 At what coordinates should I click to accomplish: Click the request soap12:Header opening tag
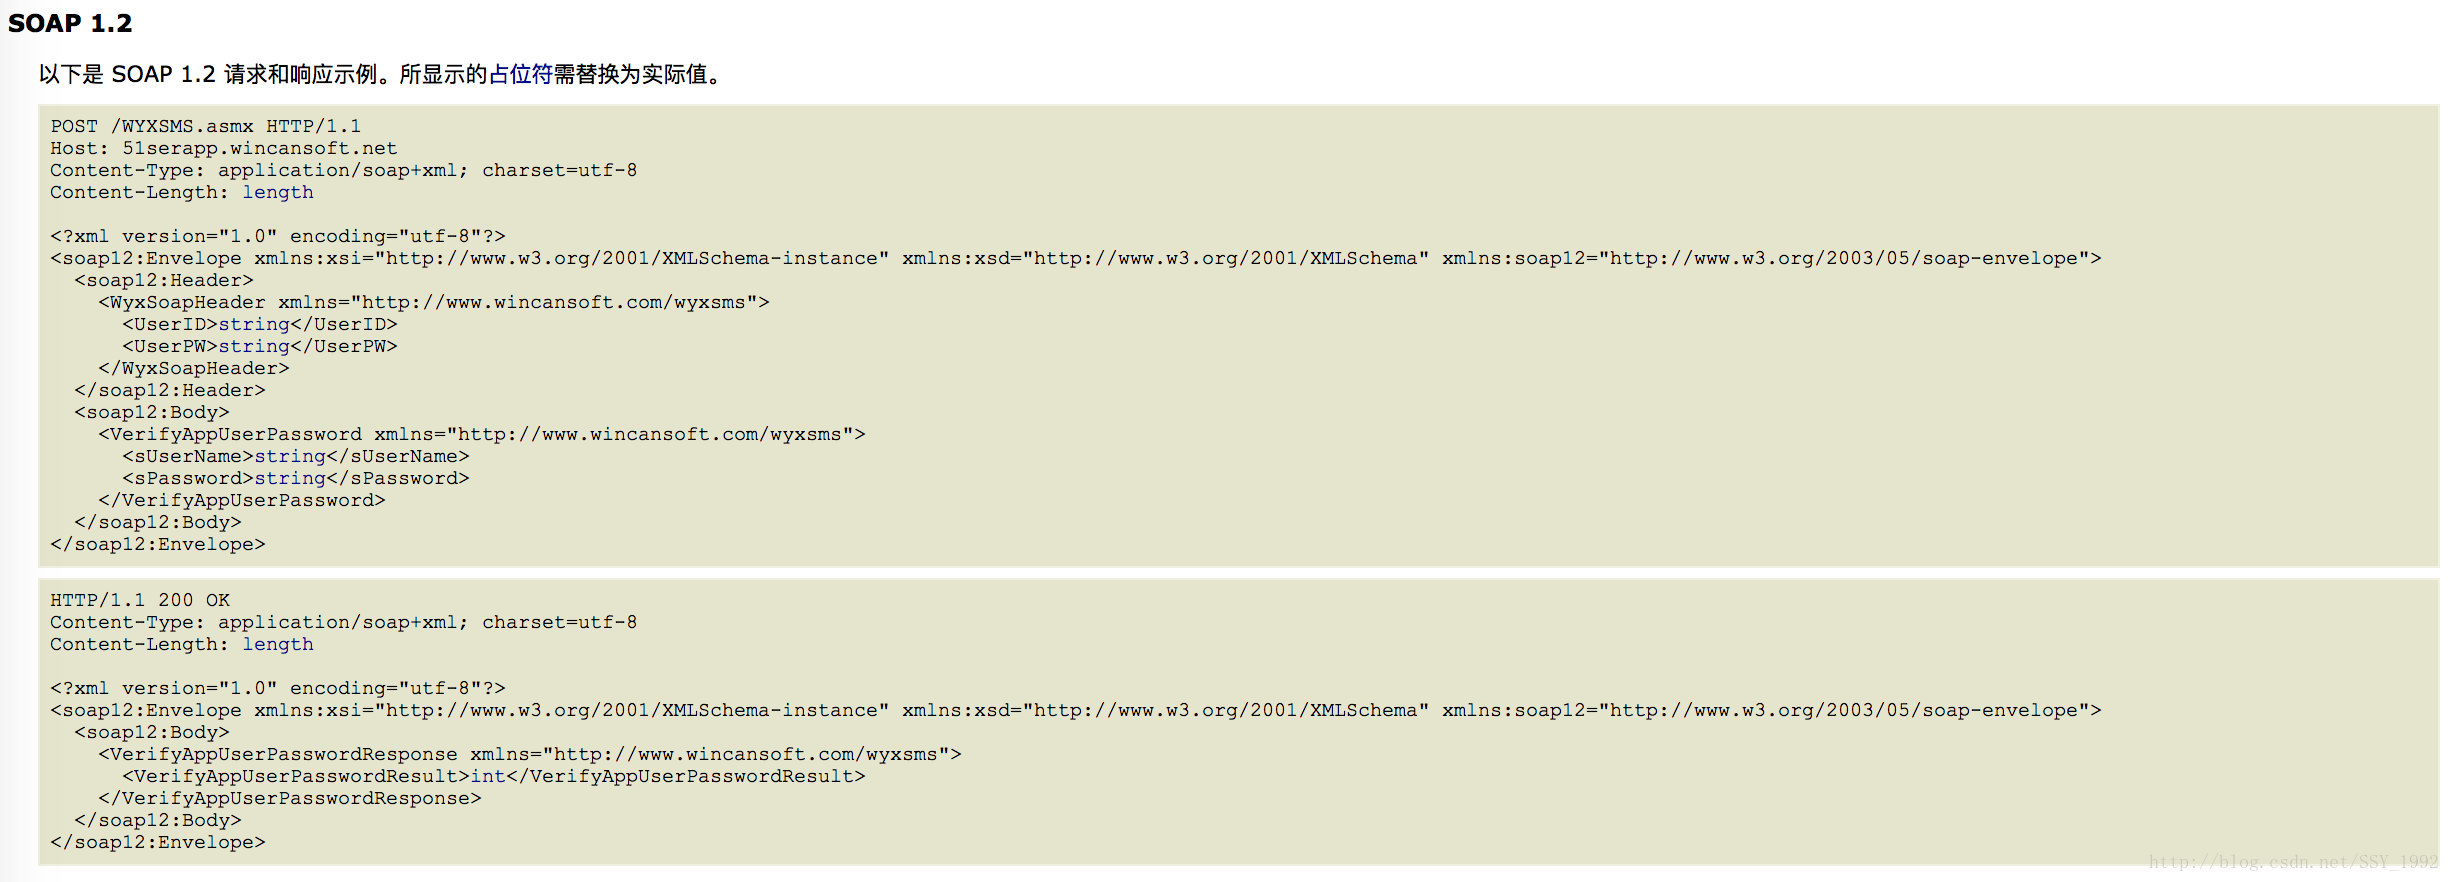(x=164, y=280)
